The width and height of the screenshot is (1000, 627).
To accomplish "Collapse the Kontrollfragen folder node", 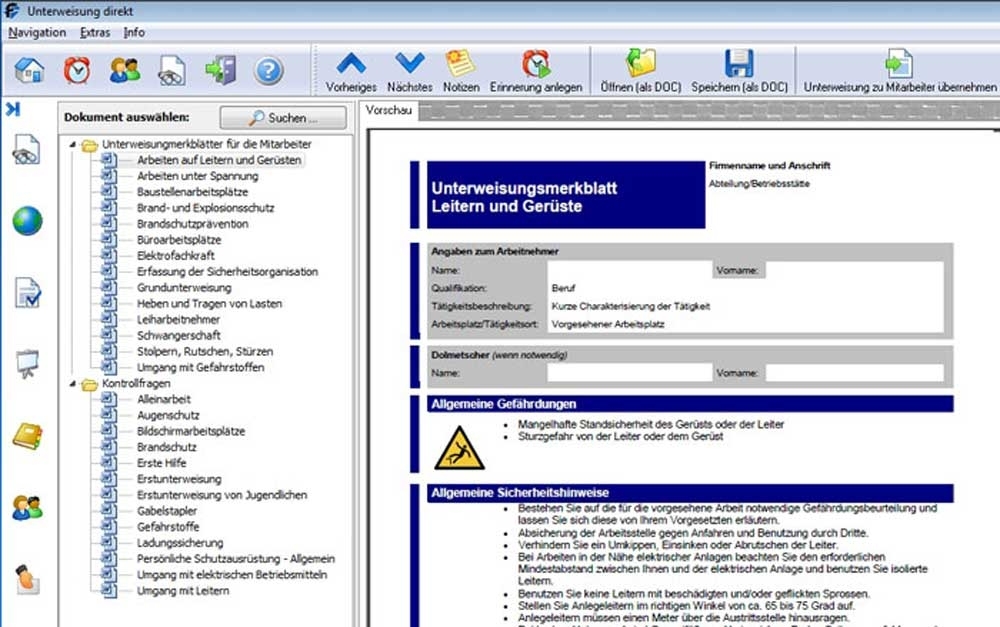I will pos(73,383).
